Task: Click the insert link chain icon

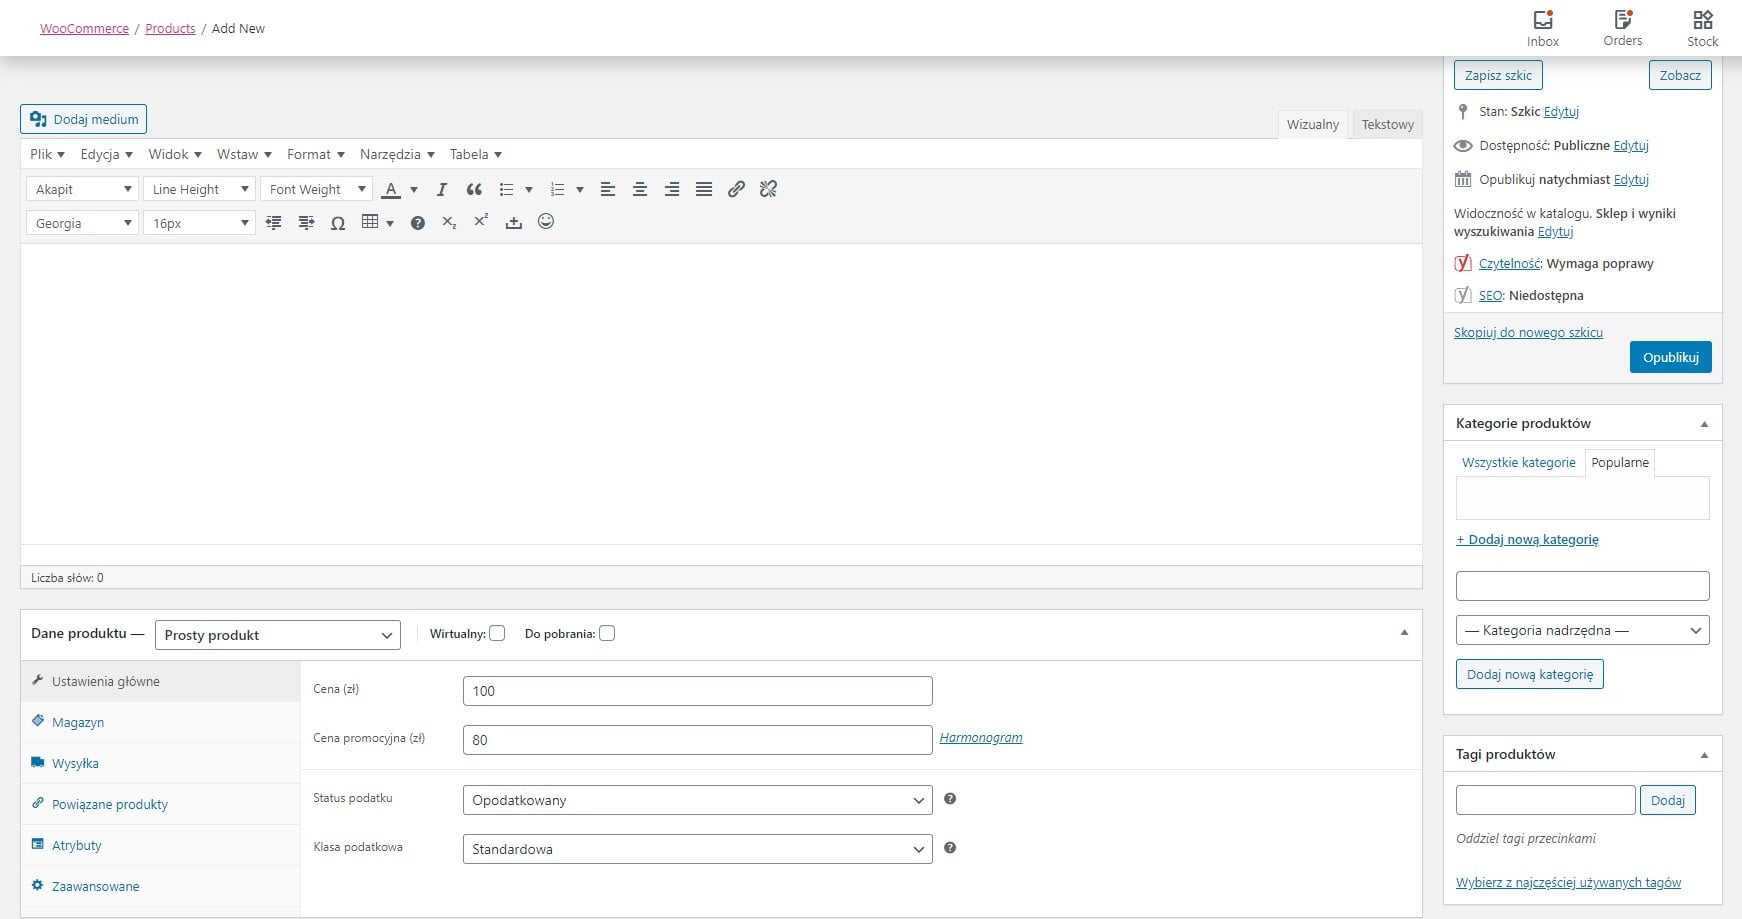Action: 736,189
